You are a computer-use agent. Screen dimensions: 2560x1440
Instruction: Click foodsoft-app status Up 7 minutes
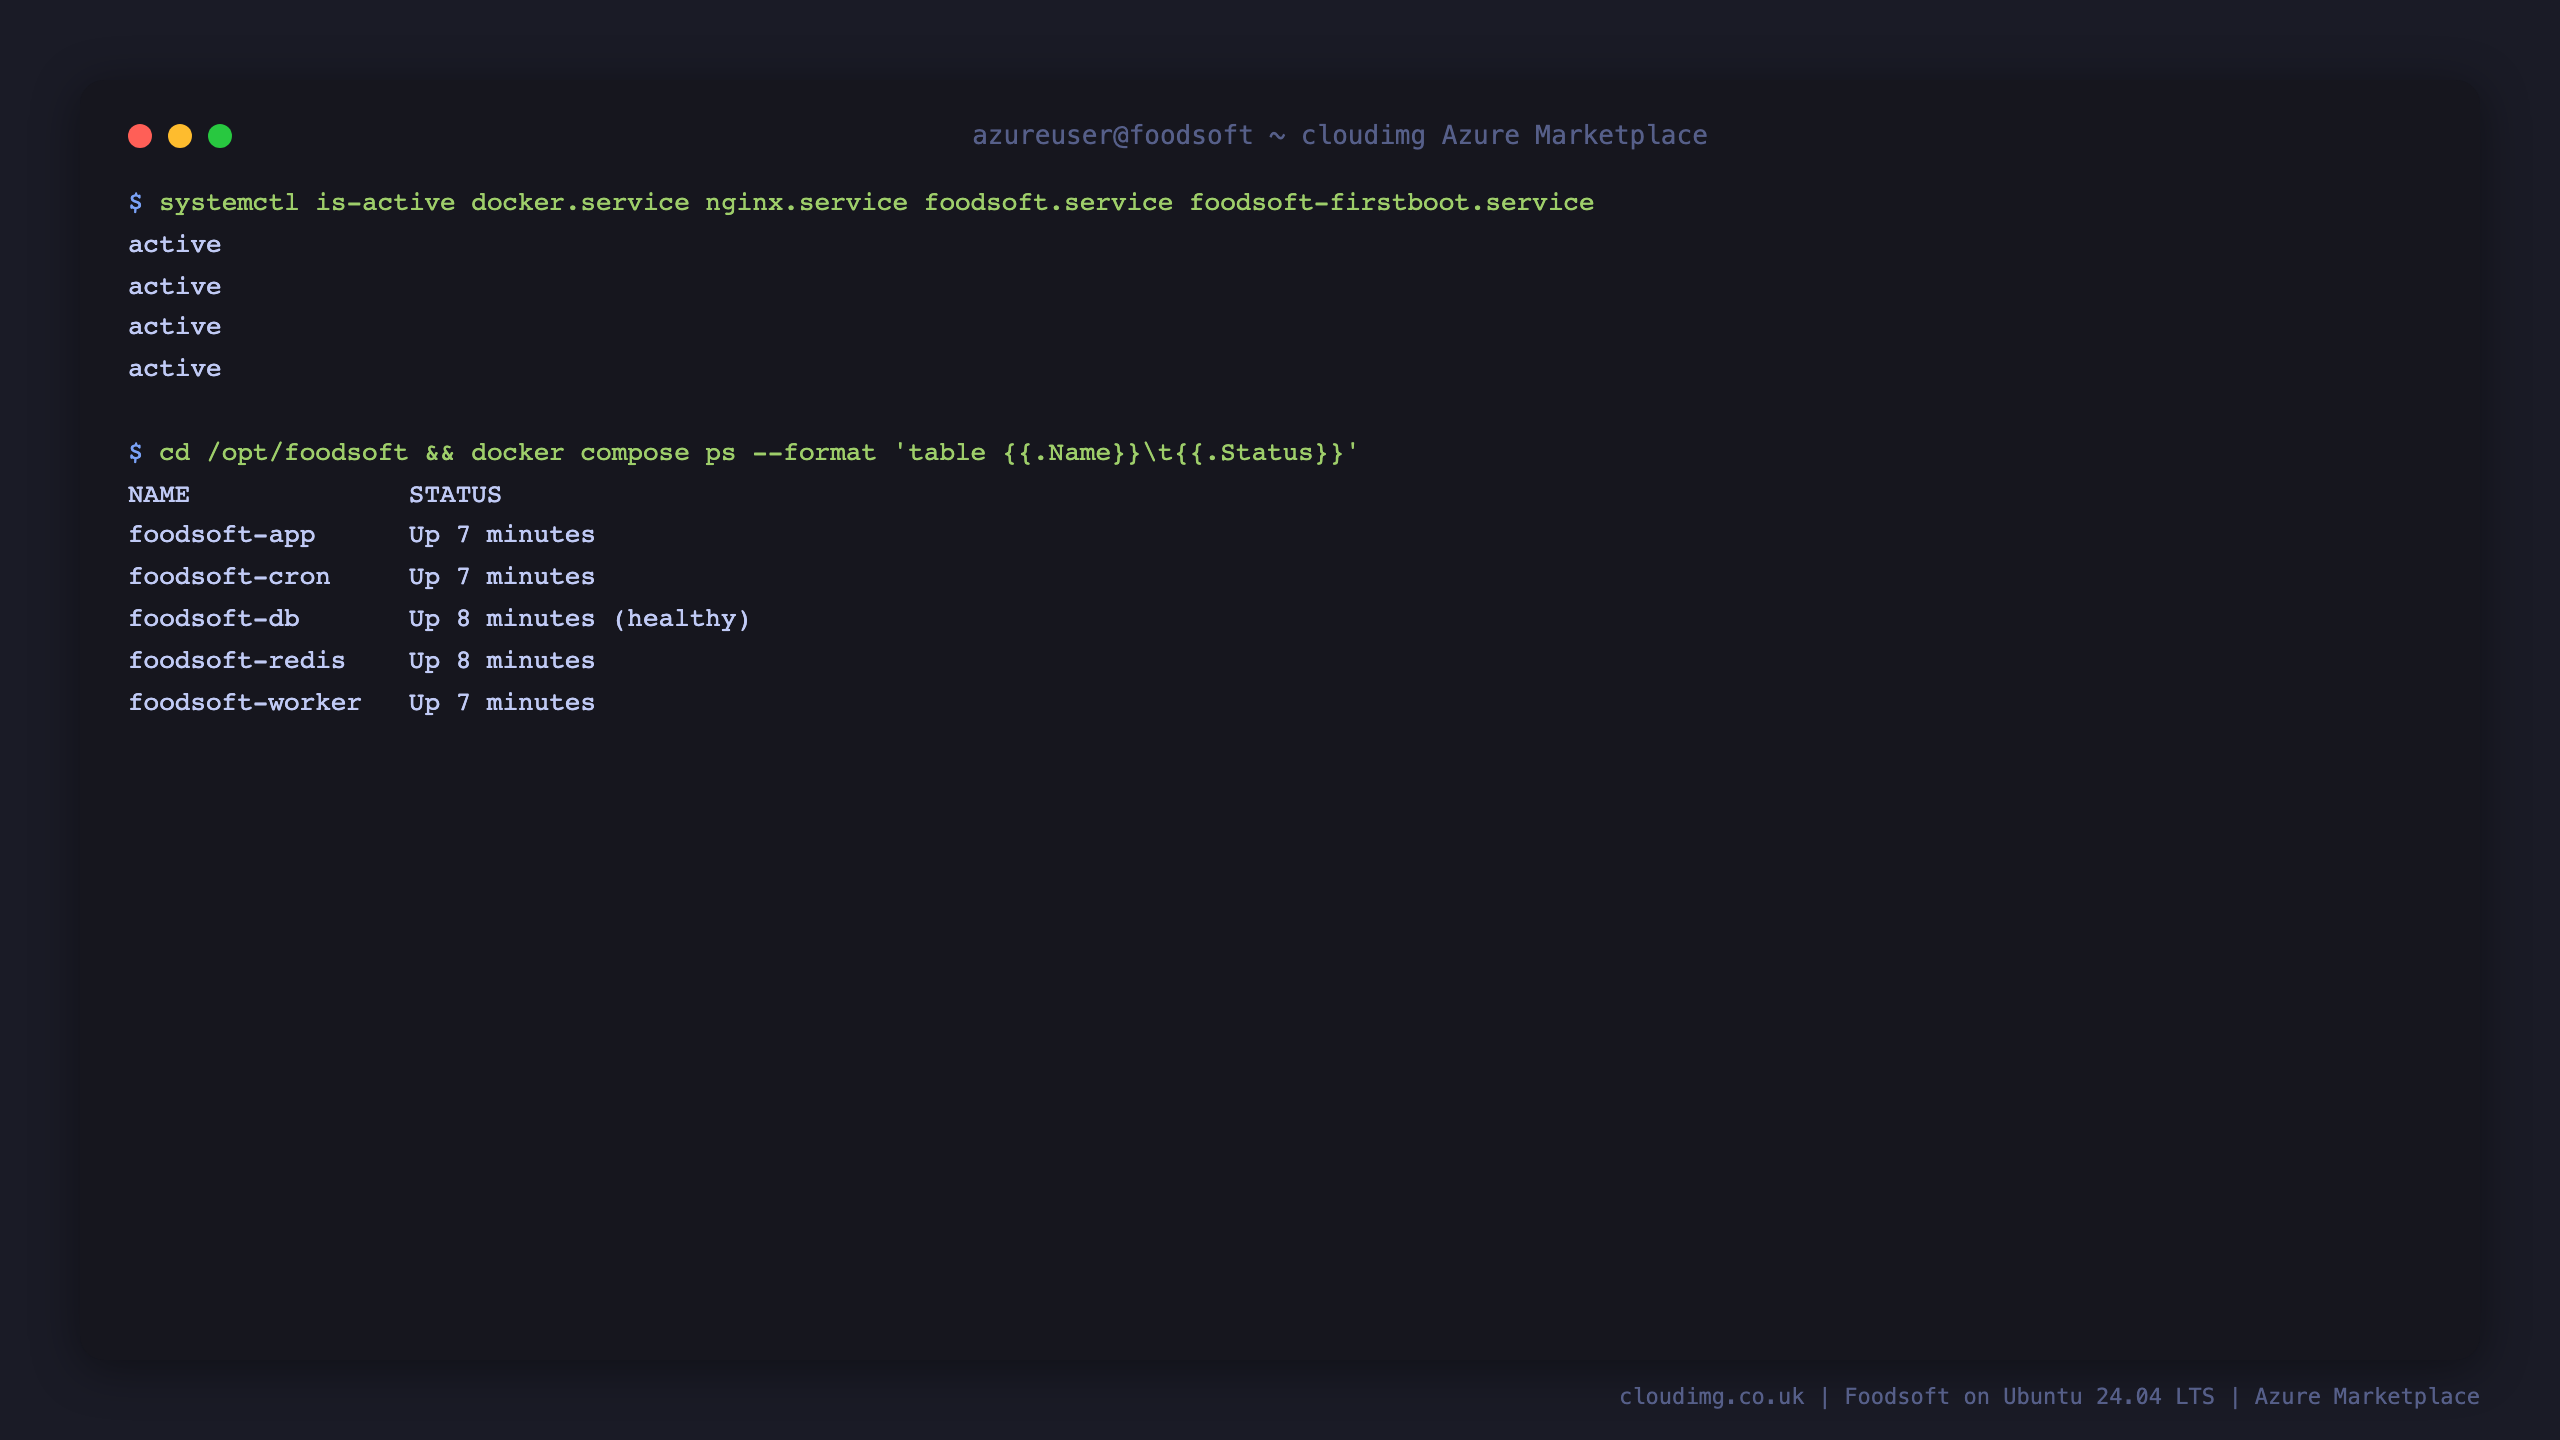click(x=502, y=535)
